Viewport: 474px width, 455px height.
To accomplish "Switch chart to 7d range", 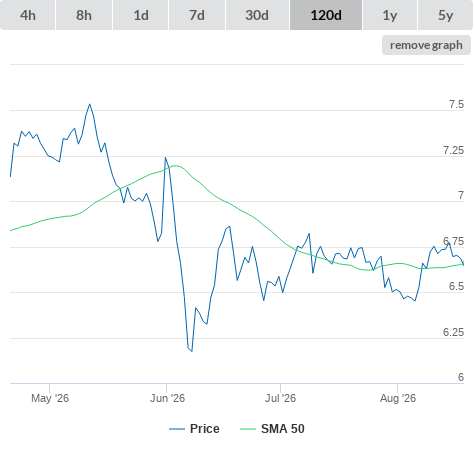I will tap(197, 15).
